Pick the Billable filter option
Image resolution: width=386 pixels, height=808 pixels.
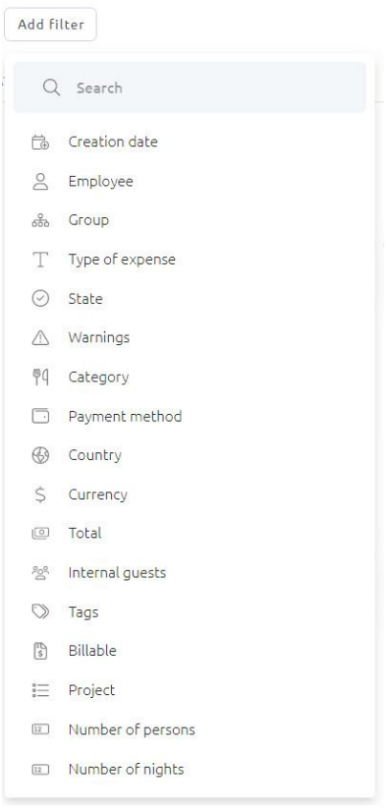pos(190,651)
